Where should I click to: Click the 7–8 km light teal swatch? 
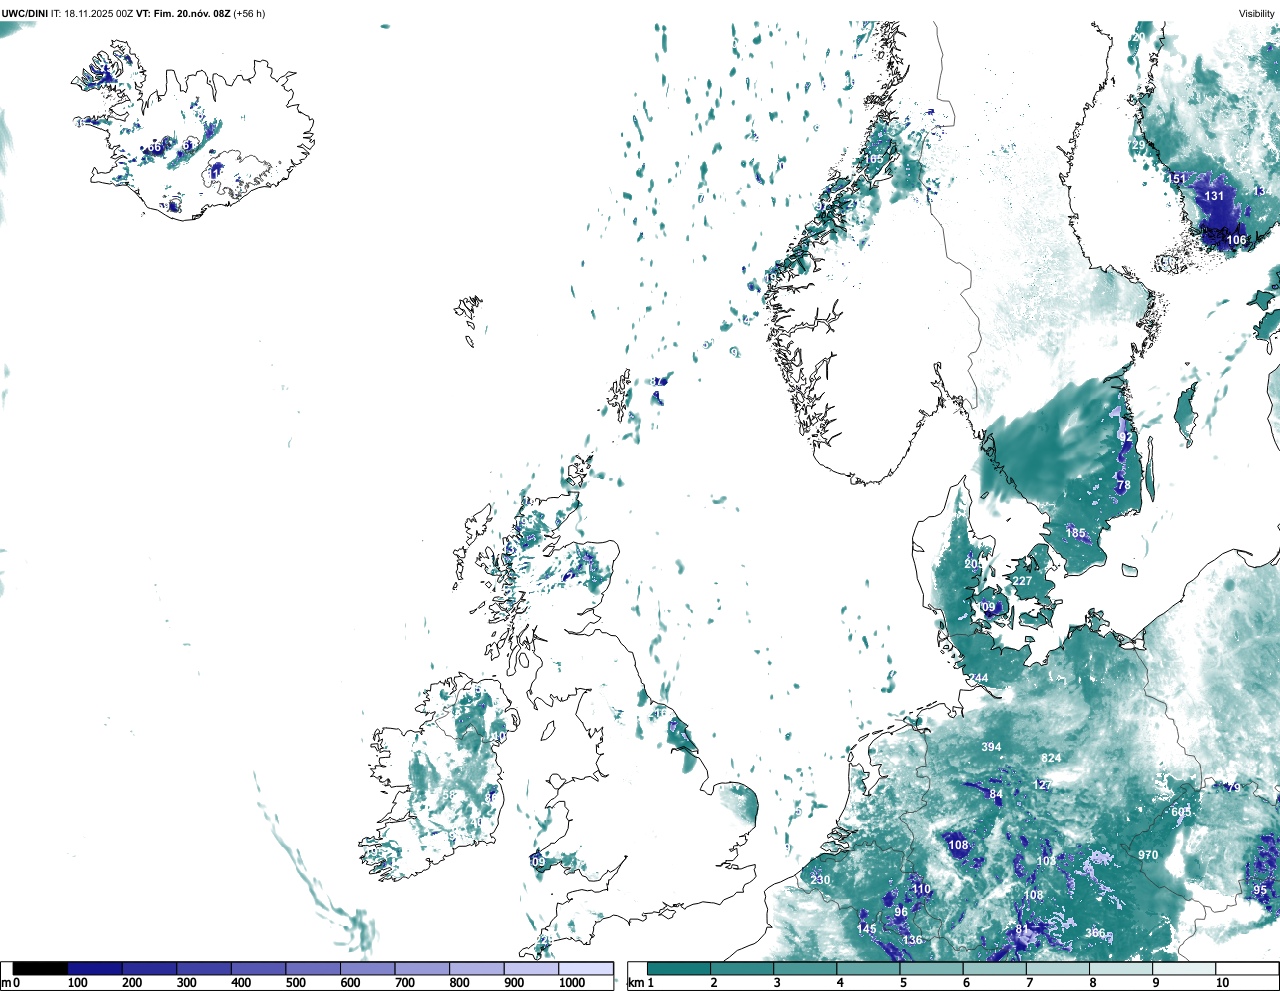(1057, 968)
